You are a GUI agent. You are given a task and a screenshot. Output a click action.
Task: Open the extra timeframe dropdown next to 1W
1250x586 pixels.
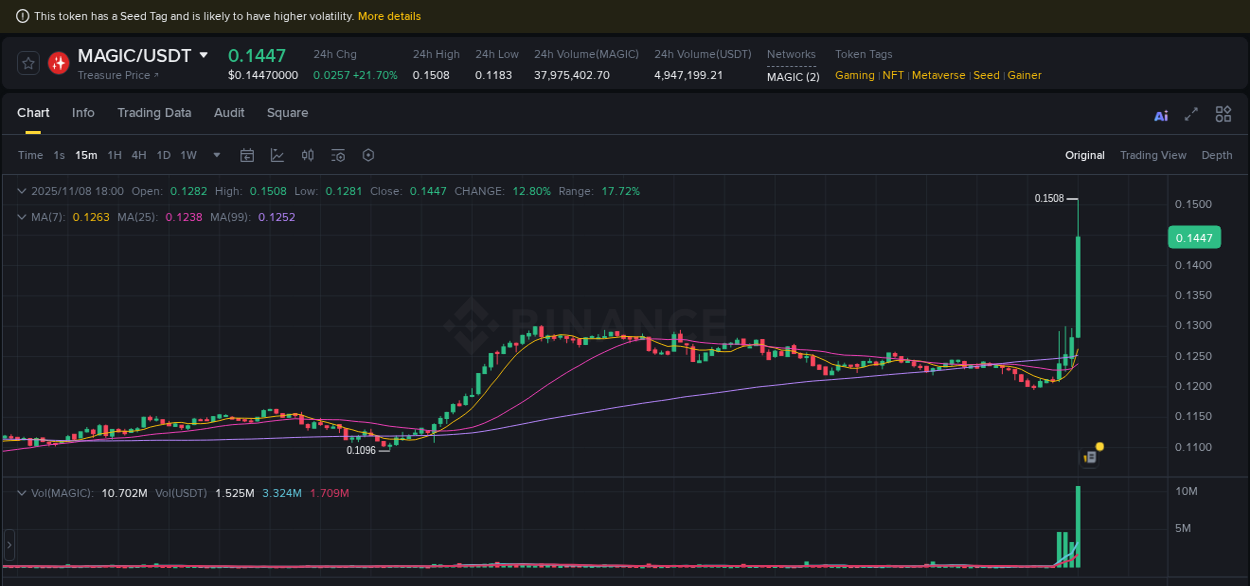216,155
